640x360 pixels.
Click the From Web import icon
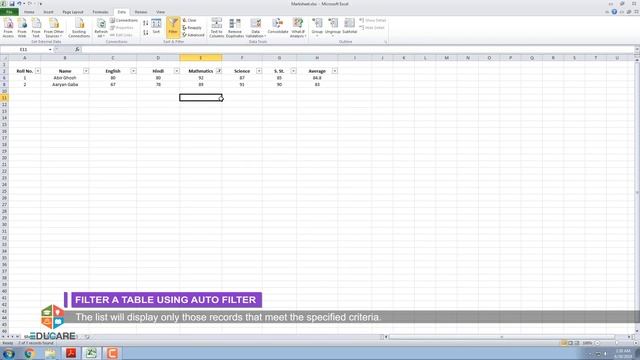point(22,28)
